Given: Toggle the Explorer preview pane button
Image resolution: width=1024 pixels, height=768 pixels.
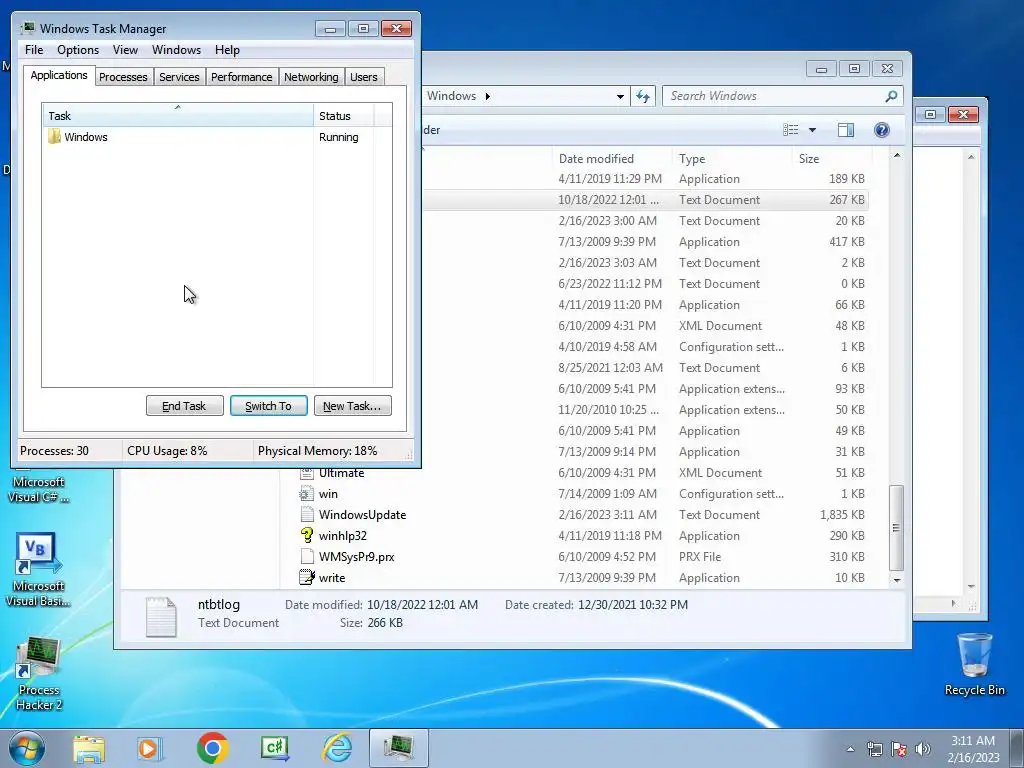Looking at the screenshot, I should [846, 130].
